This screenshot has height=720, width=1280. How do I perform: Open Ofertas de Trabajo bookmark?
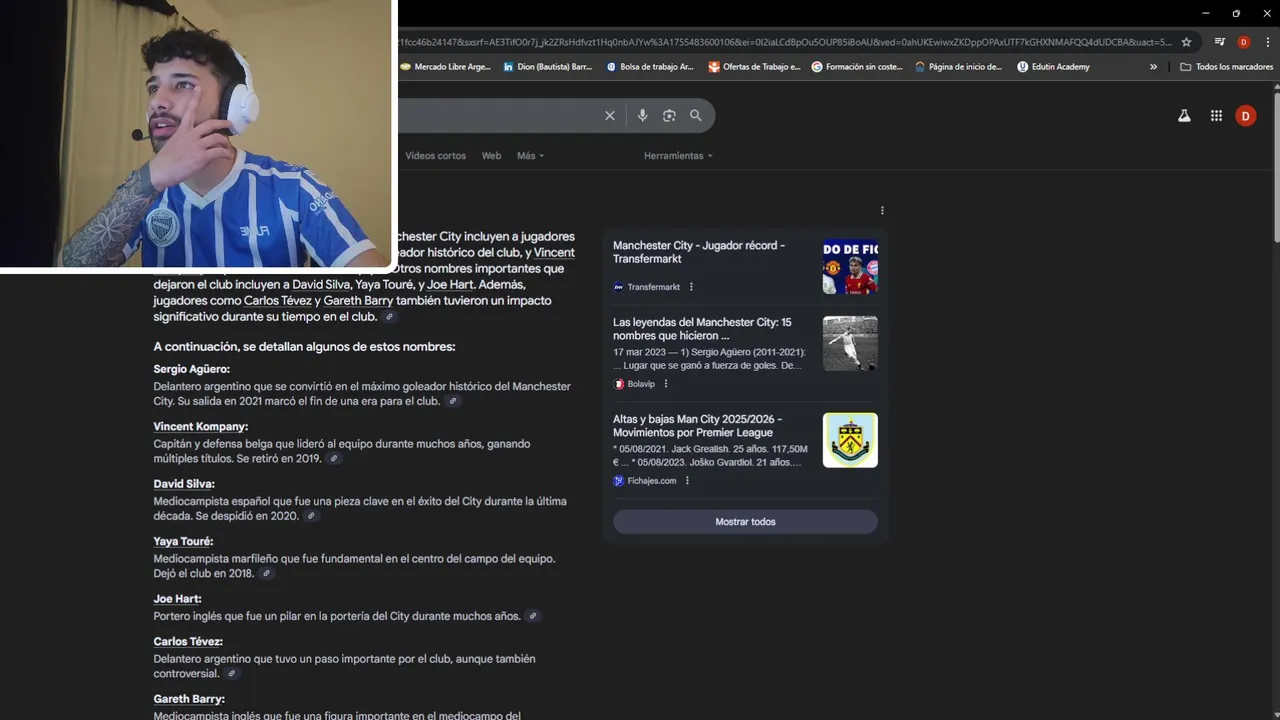[x=754, y=67]
